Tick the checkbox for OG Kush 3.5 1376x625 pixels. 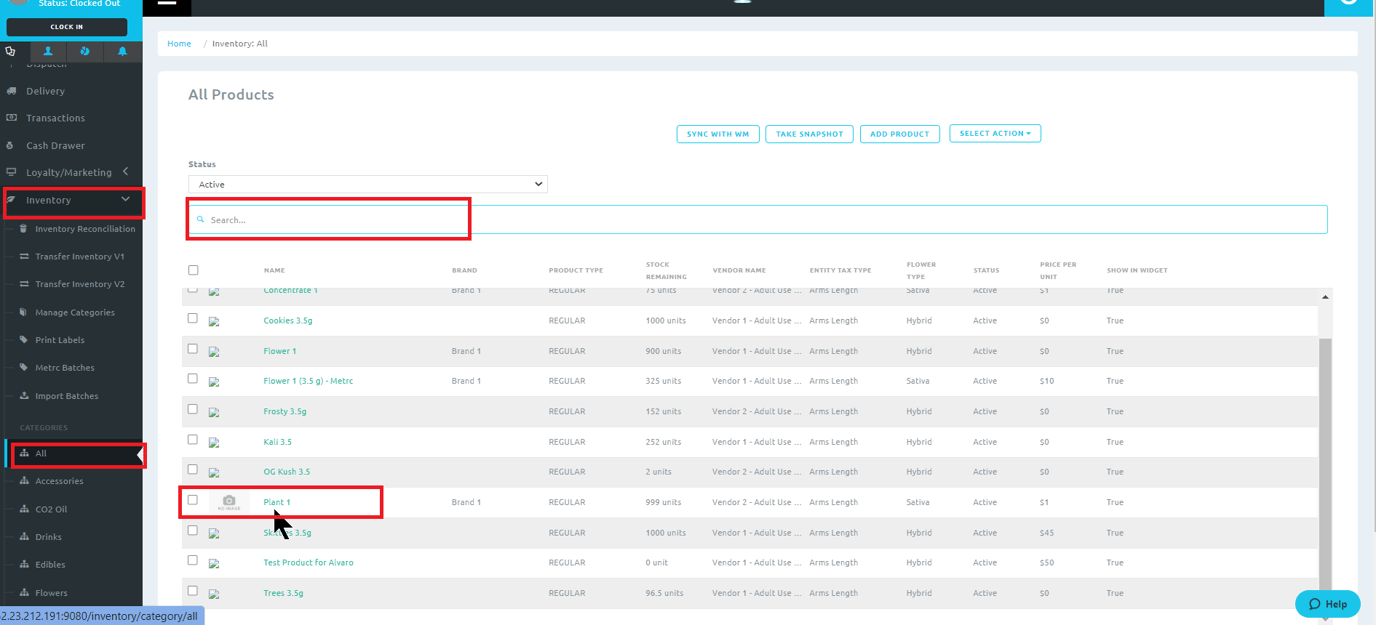[x=192, y=471]
